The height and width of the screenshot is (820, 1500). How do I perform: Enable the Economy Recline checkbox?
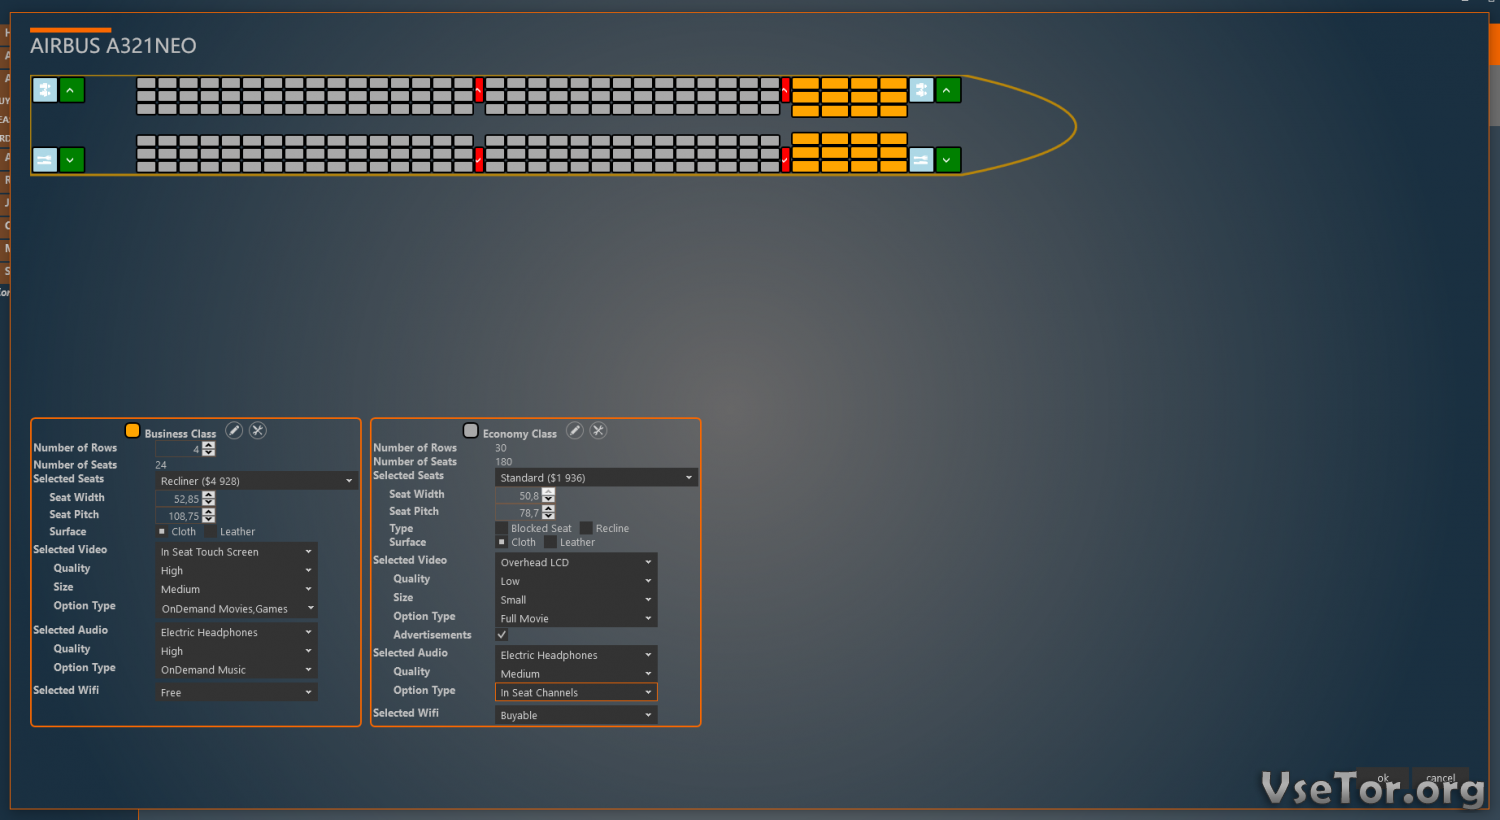(x=587, y=528)
